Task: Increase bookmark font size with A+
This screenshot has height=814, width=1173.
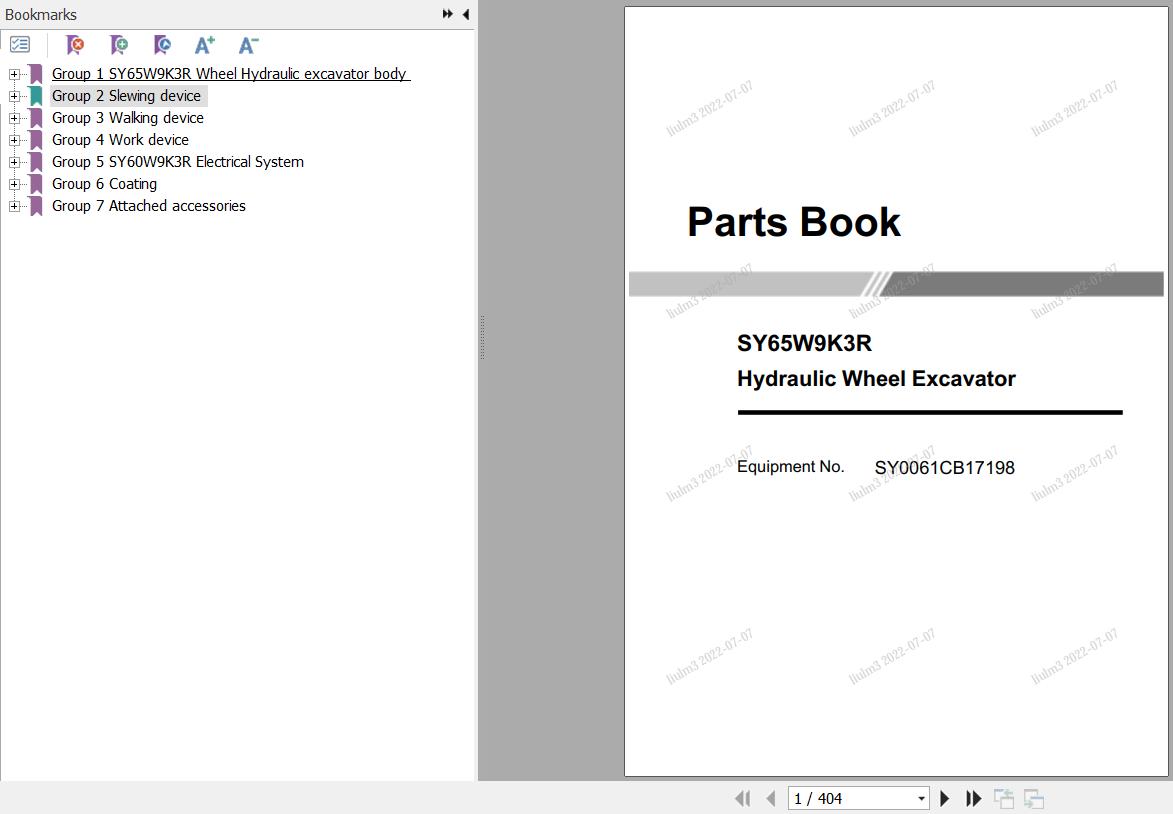Action: click(205, 45)
